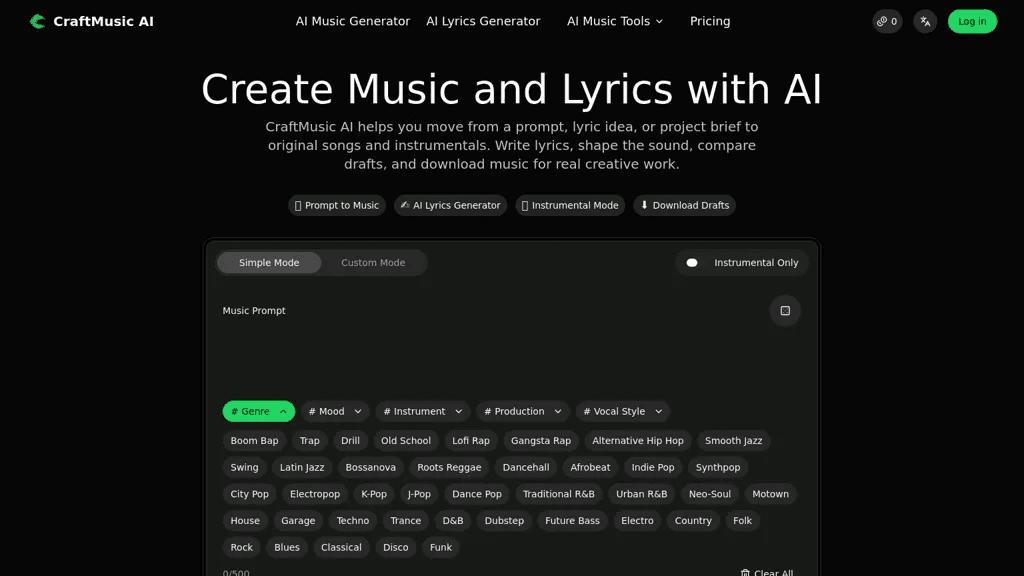Select the Bossanova genre tag
1024x576 pixels.
pos(370,468)
